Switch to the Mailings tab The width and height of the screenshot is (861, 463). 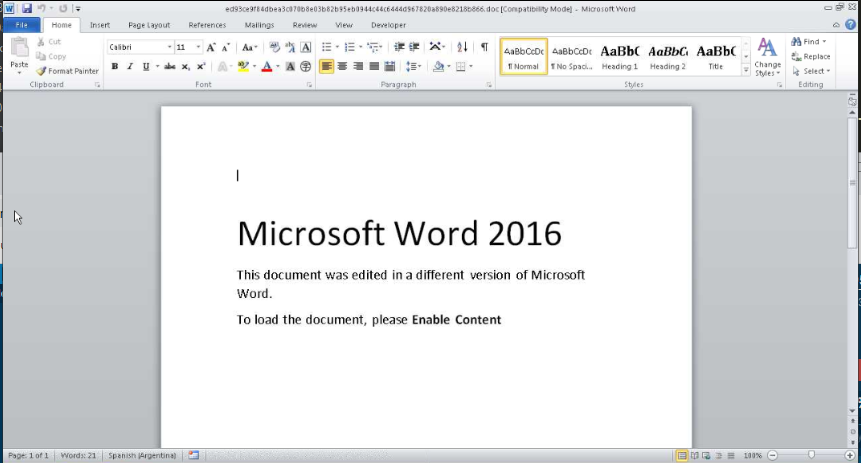259,25
